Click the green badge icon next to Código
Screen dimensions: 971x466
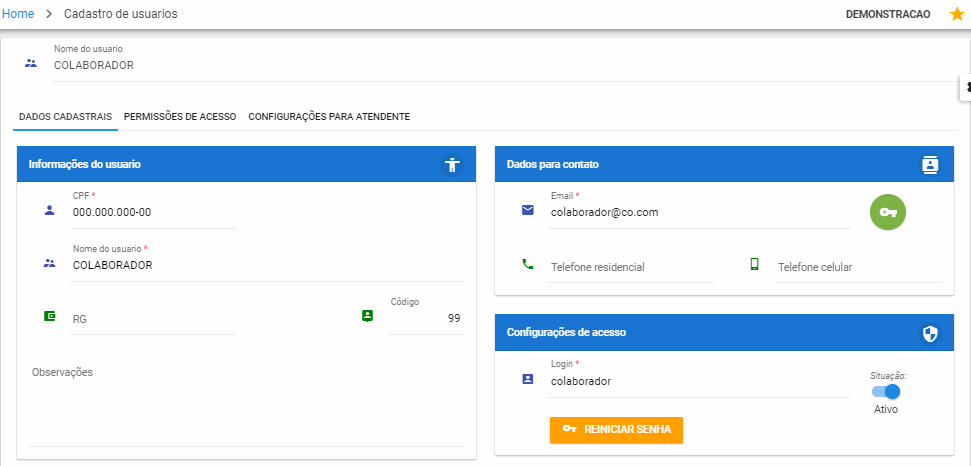click(367, 316)
